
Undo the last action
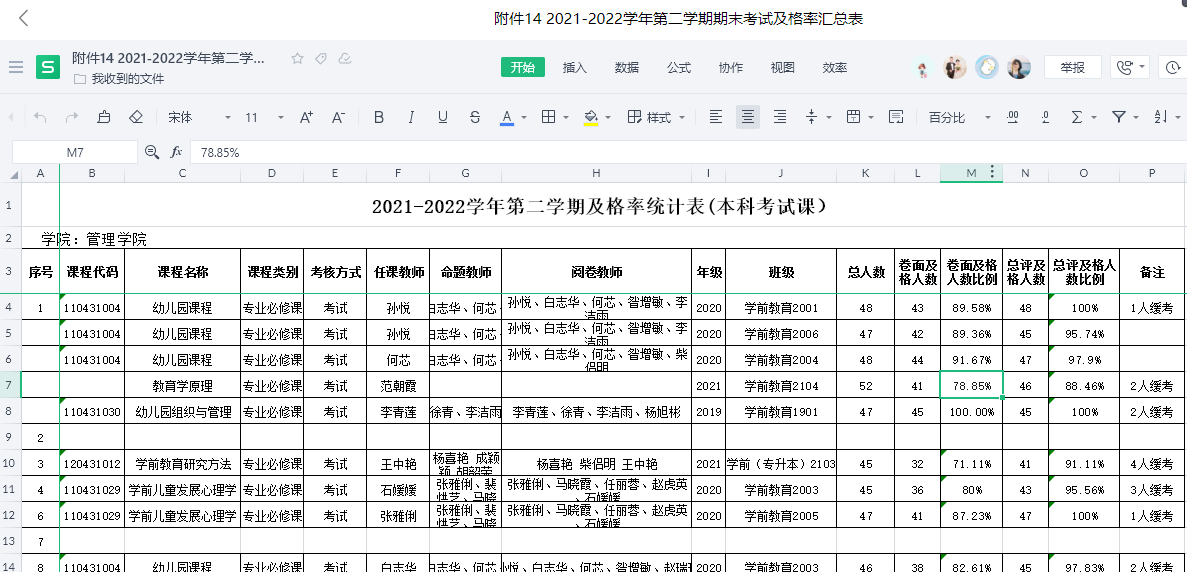(x=40, y=117)
